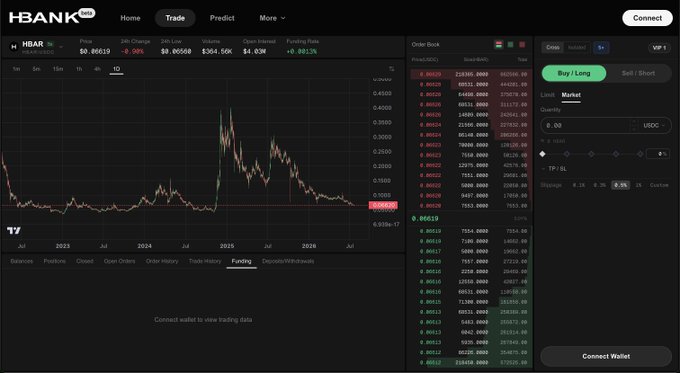The width and height of the screenshot is (680, 373).
Task: Set slippage to 1%
Action: (x=638, y=185)
